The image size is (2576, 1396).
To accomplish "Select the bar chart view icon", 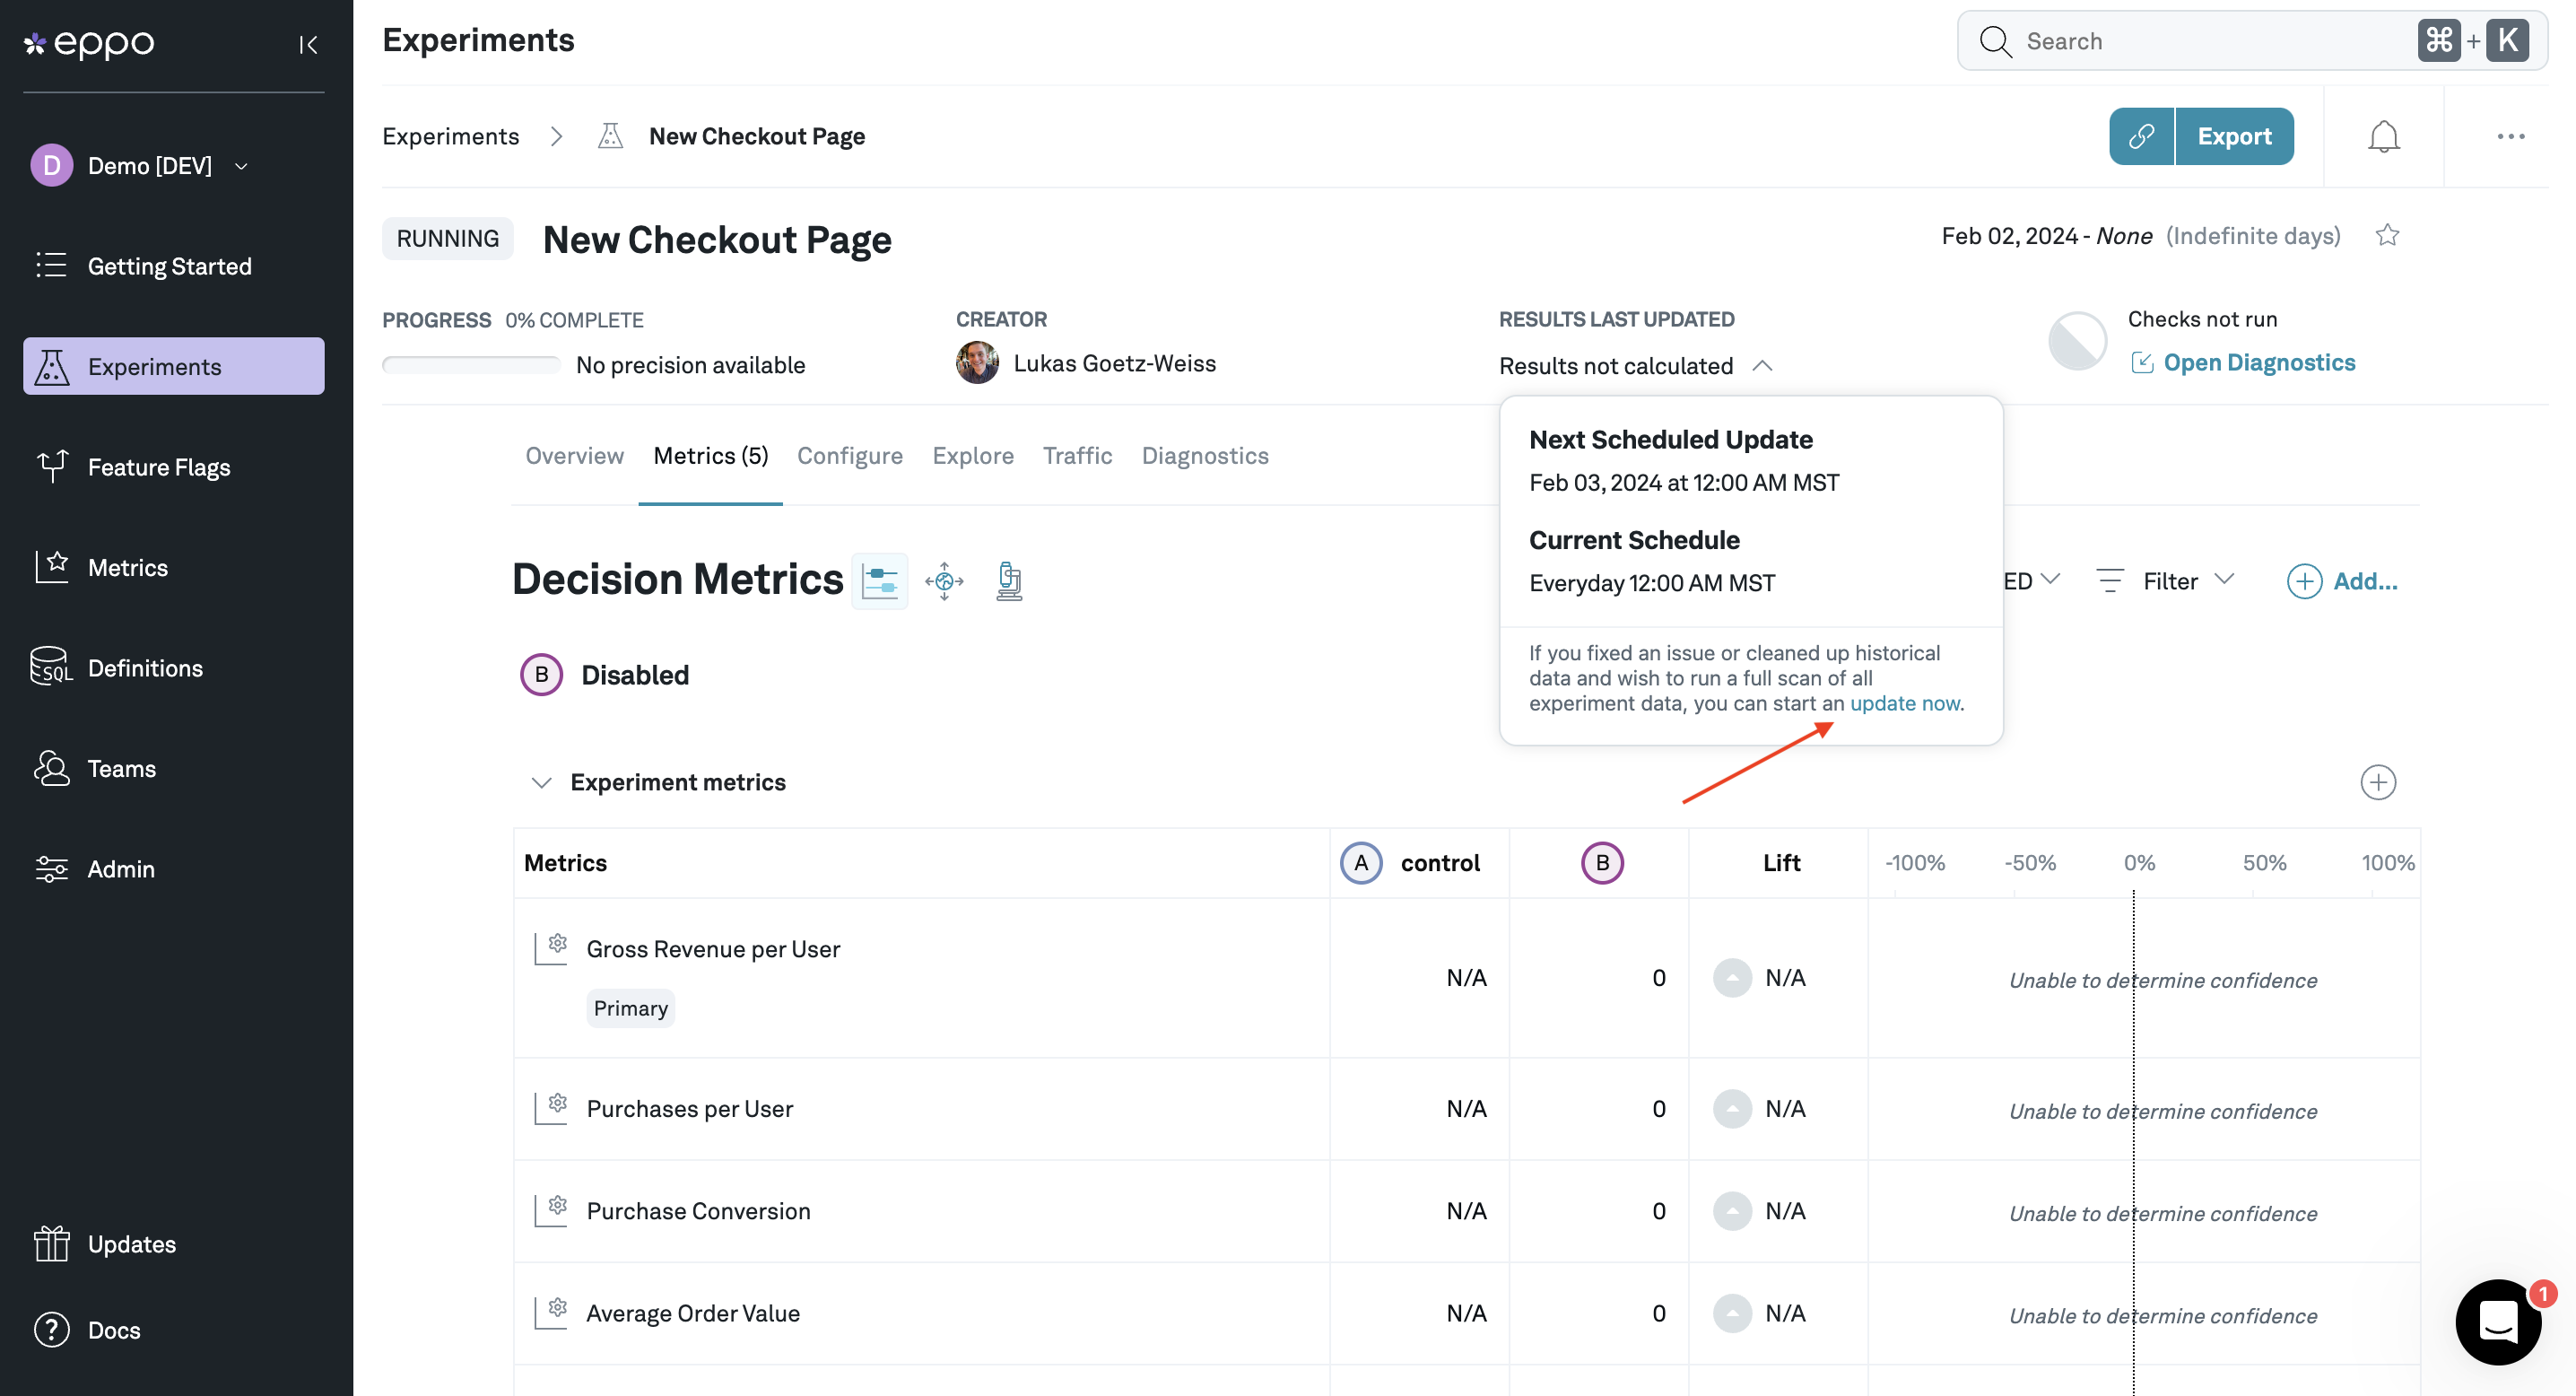I will 879,581.
